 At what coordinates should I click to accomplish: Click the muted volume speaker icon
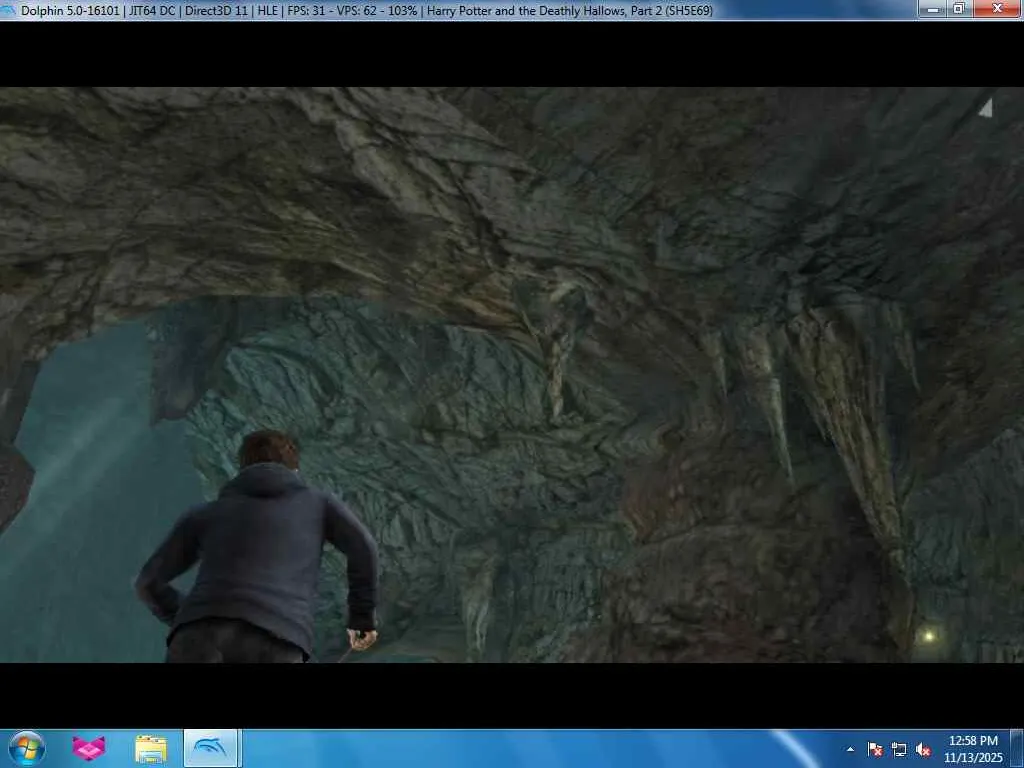923,750
